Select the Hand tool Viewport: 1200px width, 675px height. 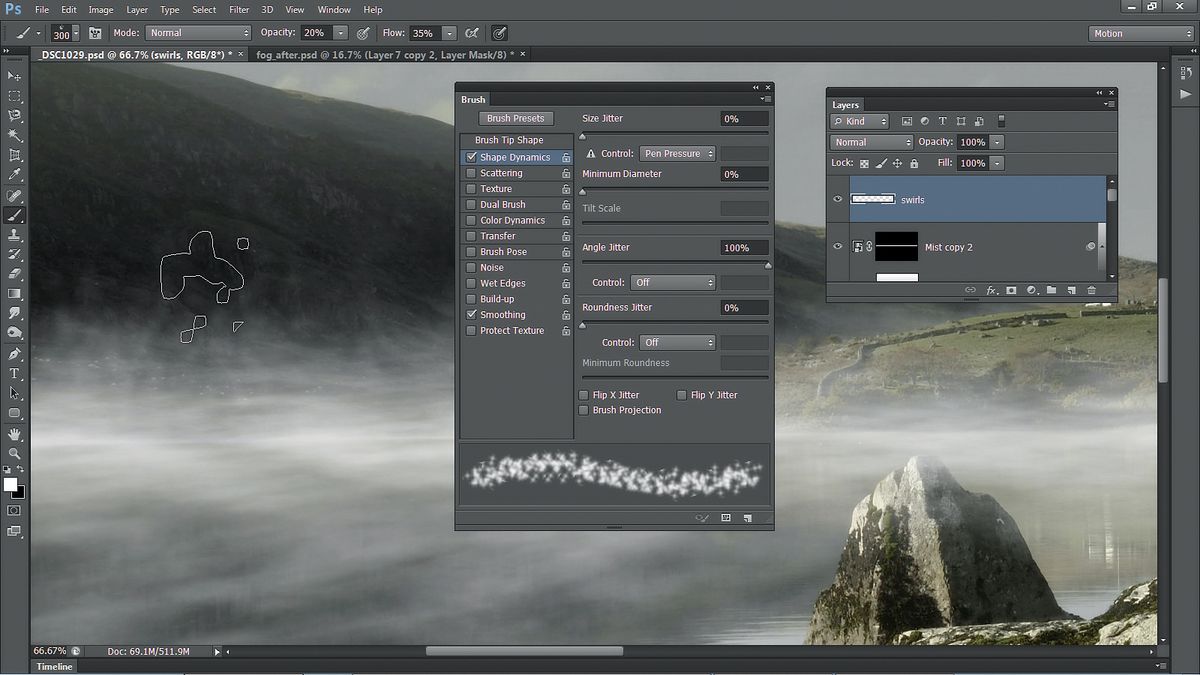(14, 434)
